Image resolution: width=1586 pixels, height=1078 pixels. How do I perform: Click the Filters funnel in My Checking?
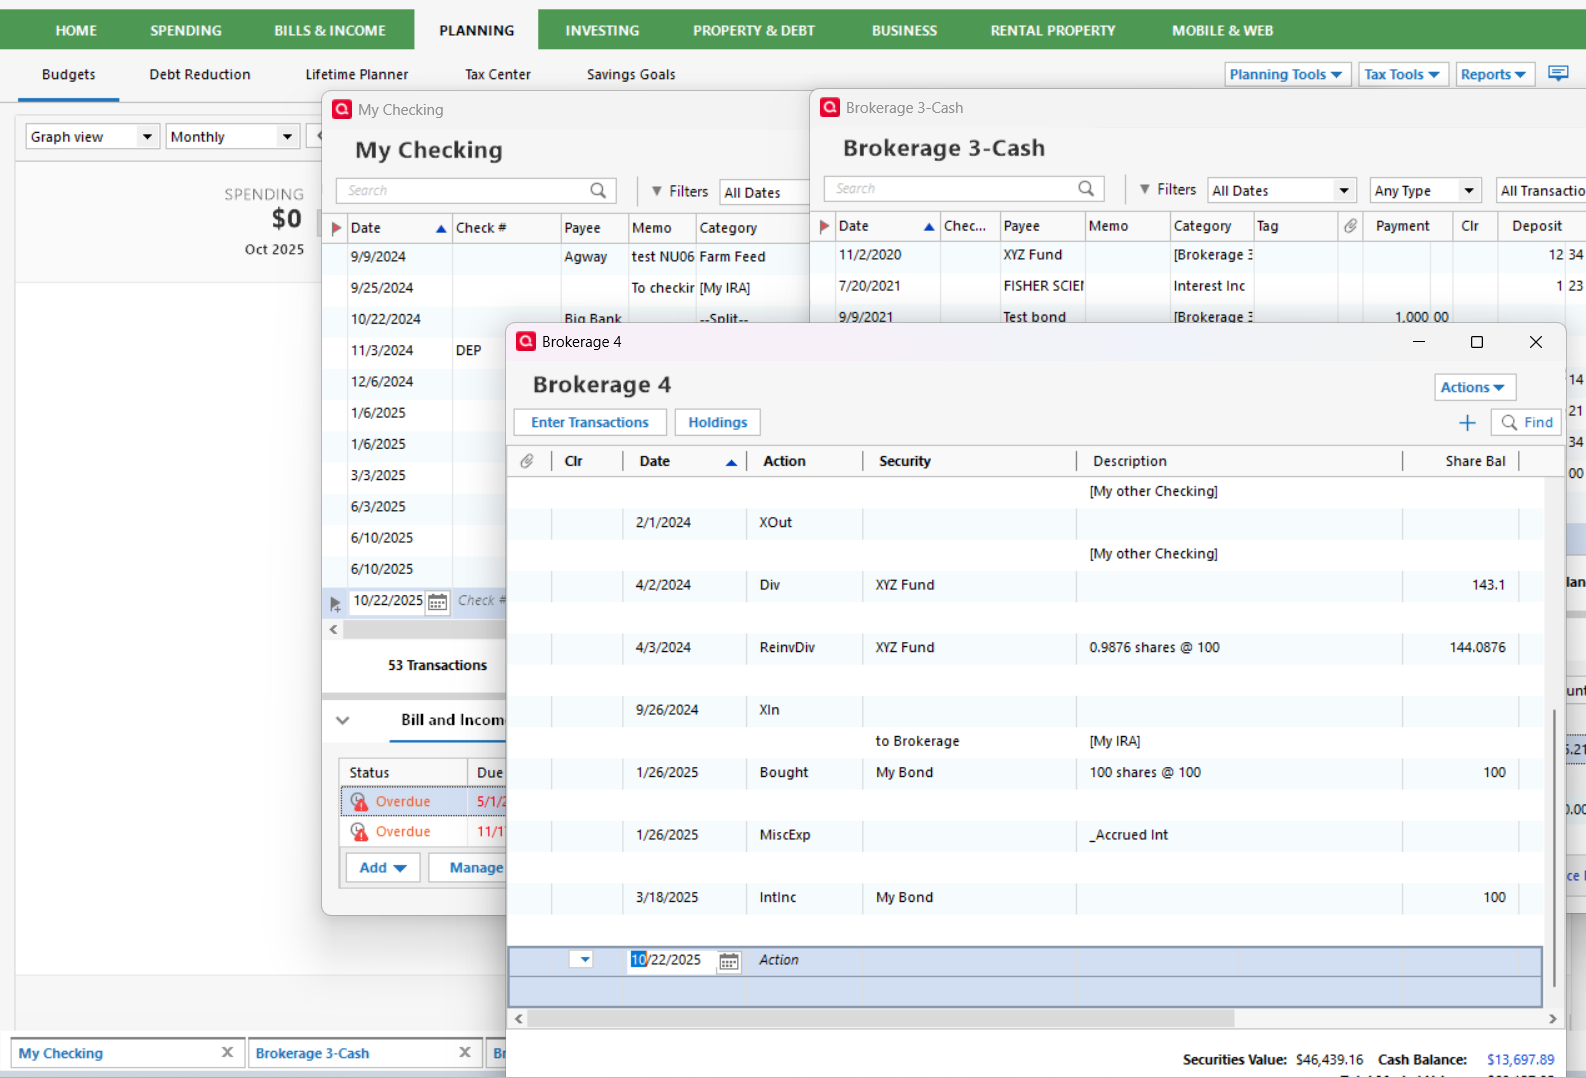pyautogui.click(x=656, y=191)
